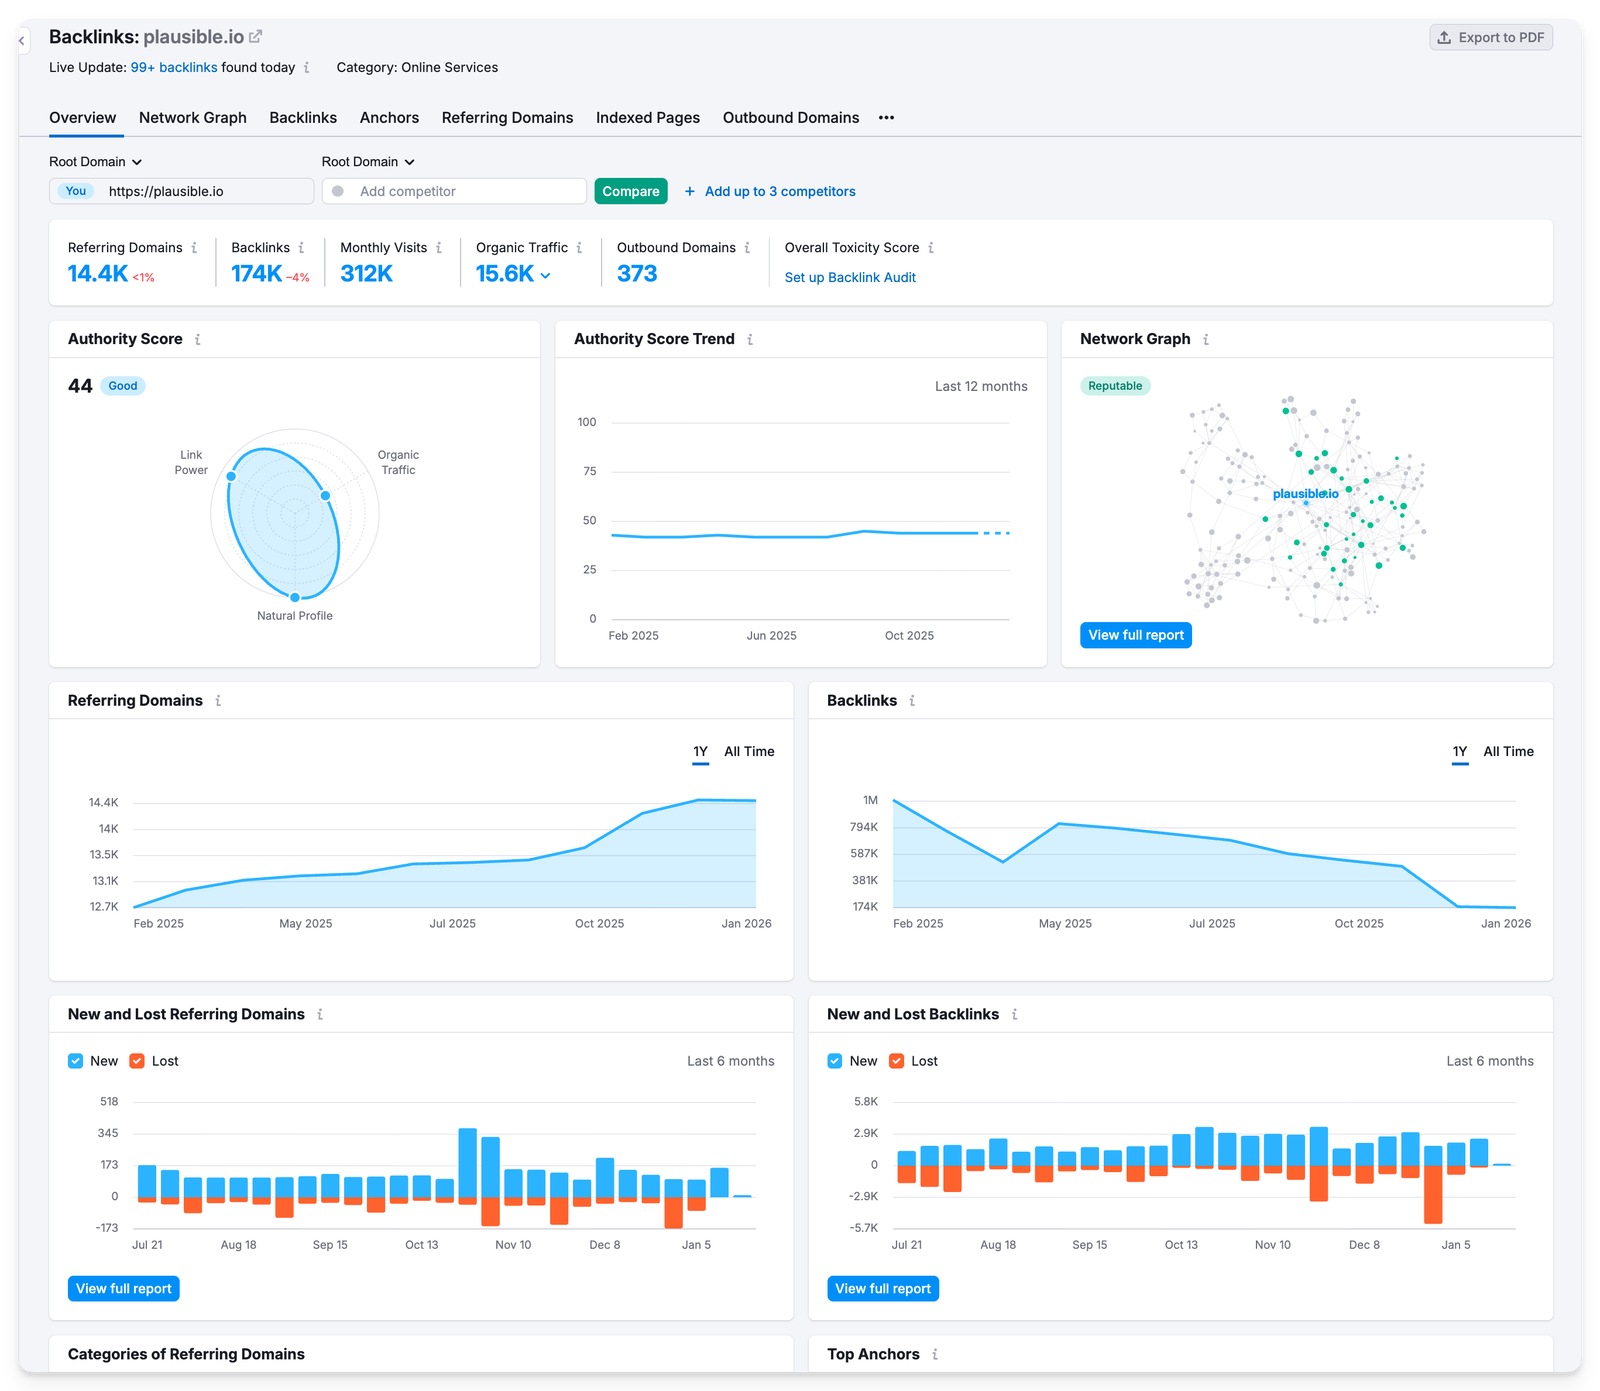Click the info icon beside Overall Toxicity Score
This screenshot has width=1600, height=1391.
click(931, 247)
